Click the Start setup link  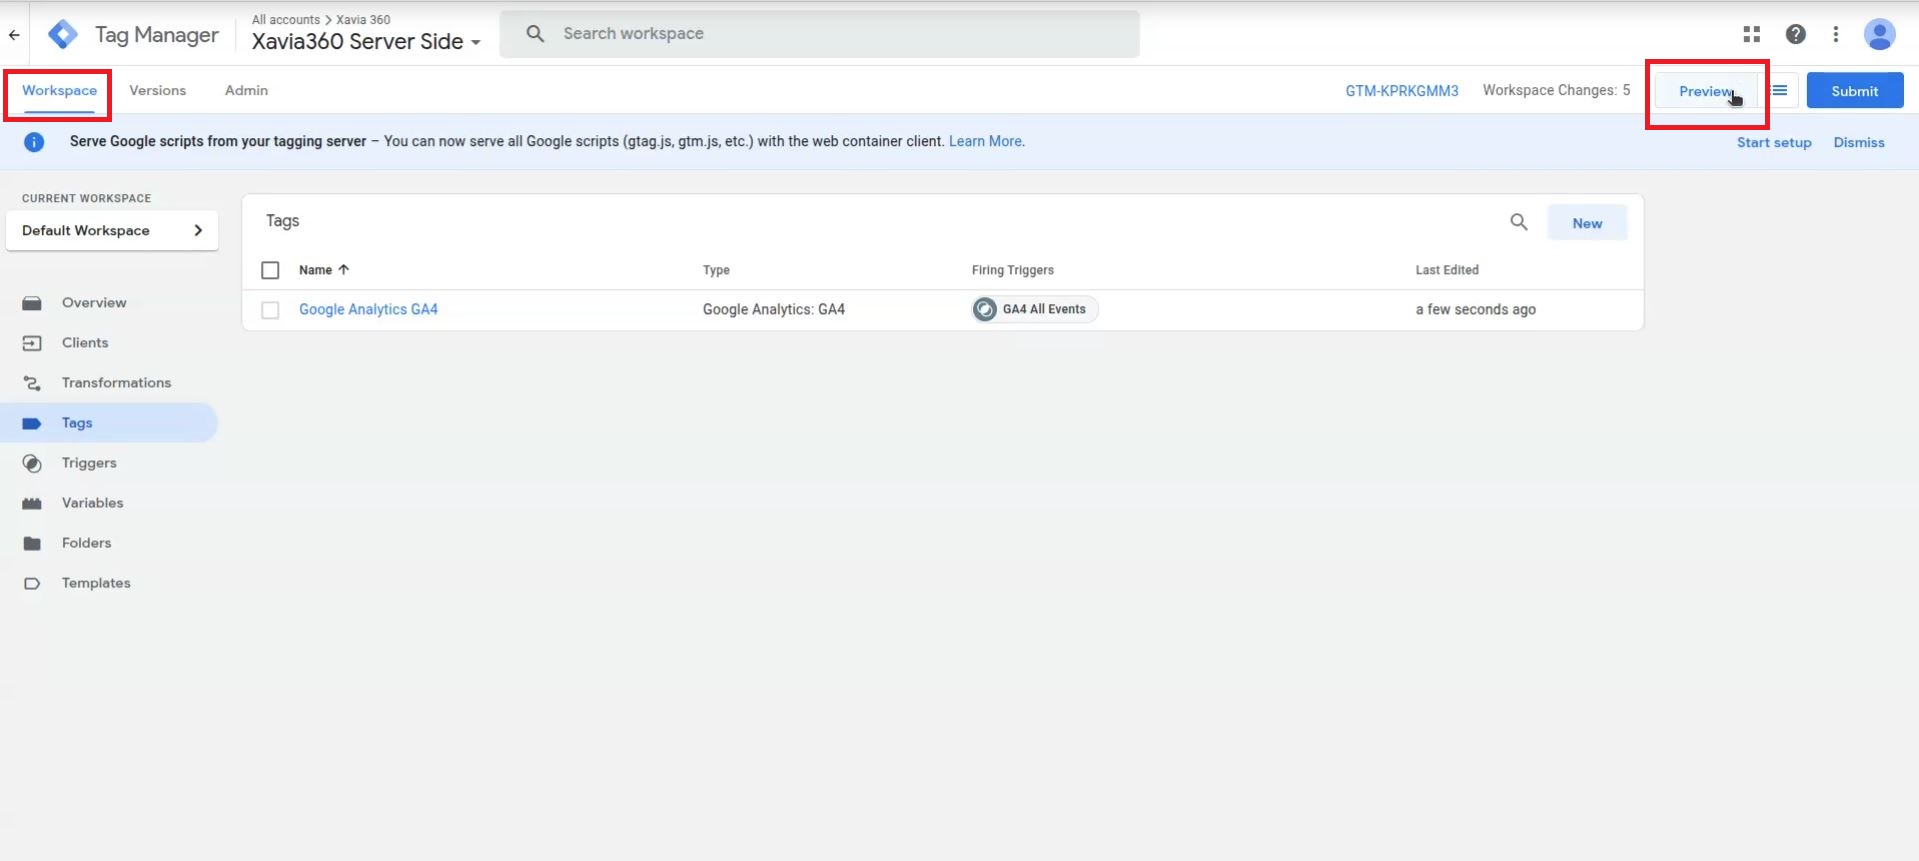click(x=1774, y=142)
